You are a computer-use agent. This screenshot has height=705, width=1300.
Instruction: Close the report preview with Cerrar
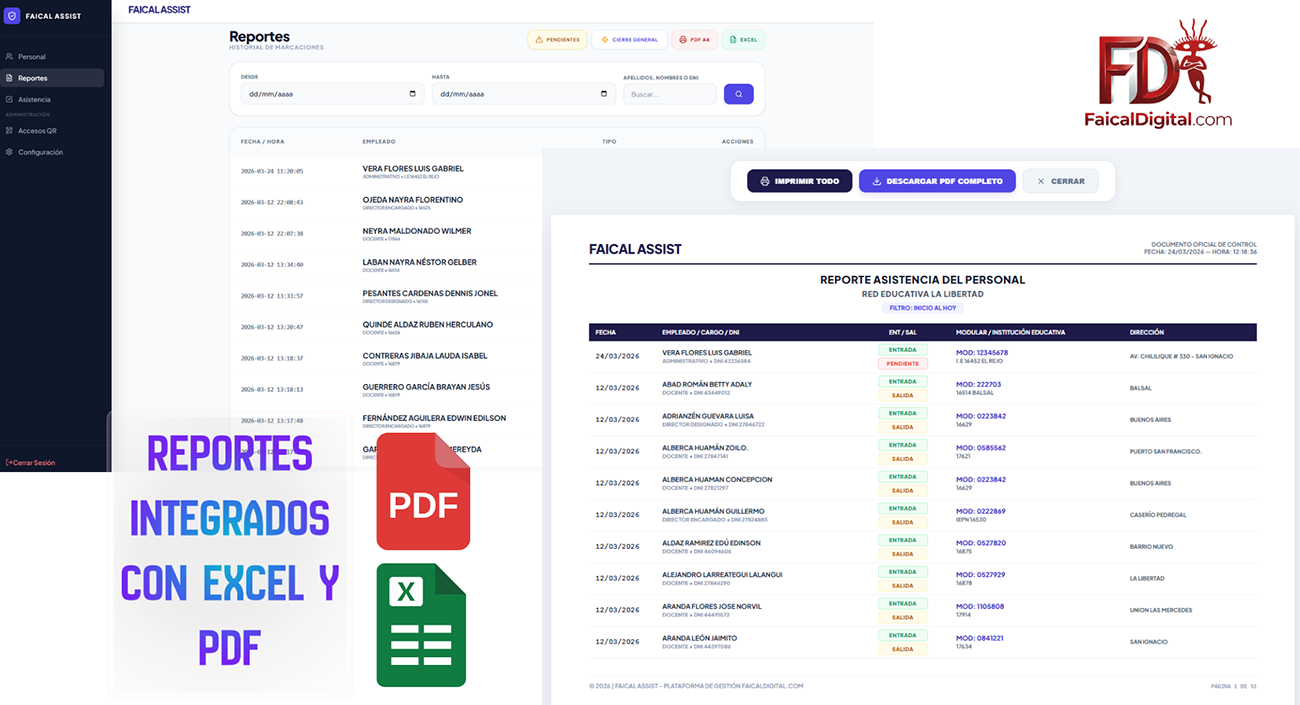coord(1060,181)
